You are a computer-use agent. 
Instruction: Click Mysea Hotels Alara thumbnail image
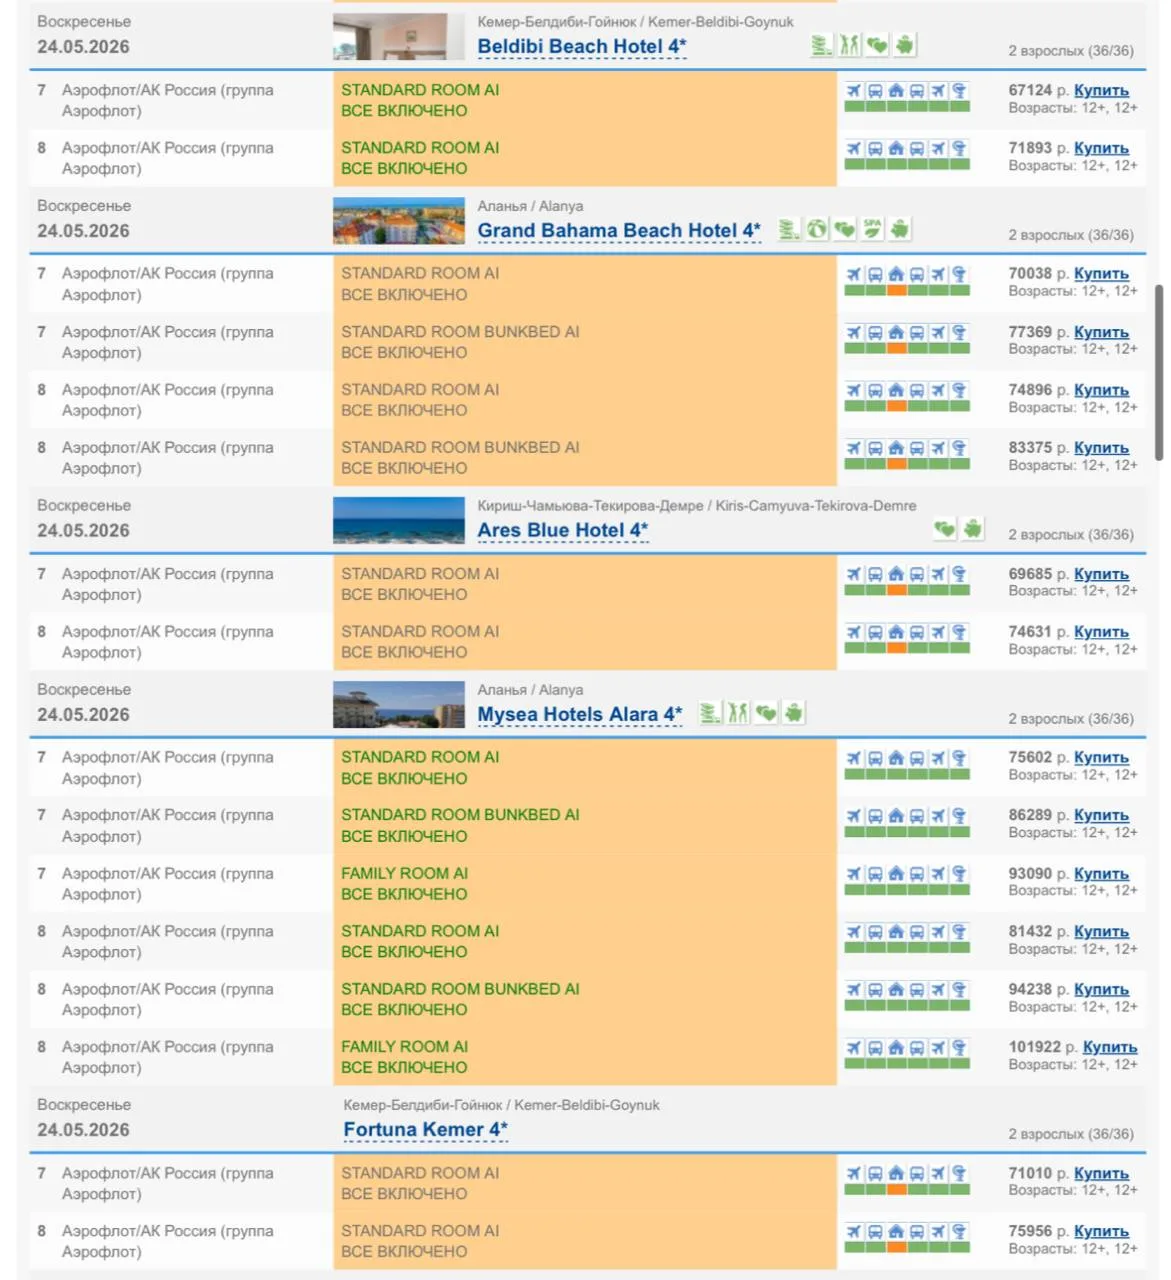tap(399, 705)
